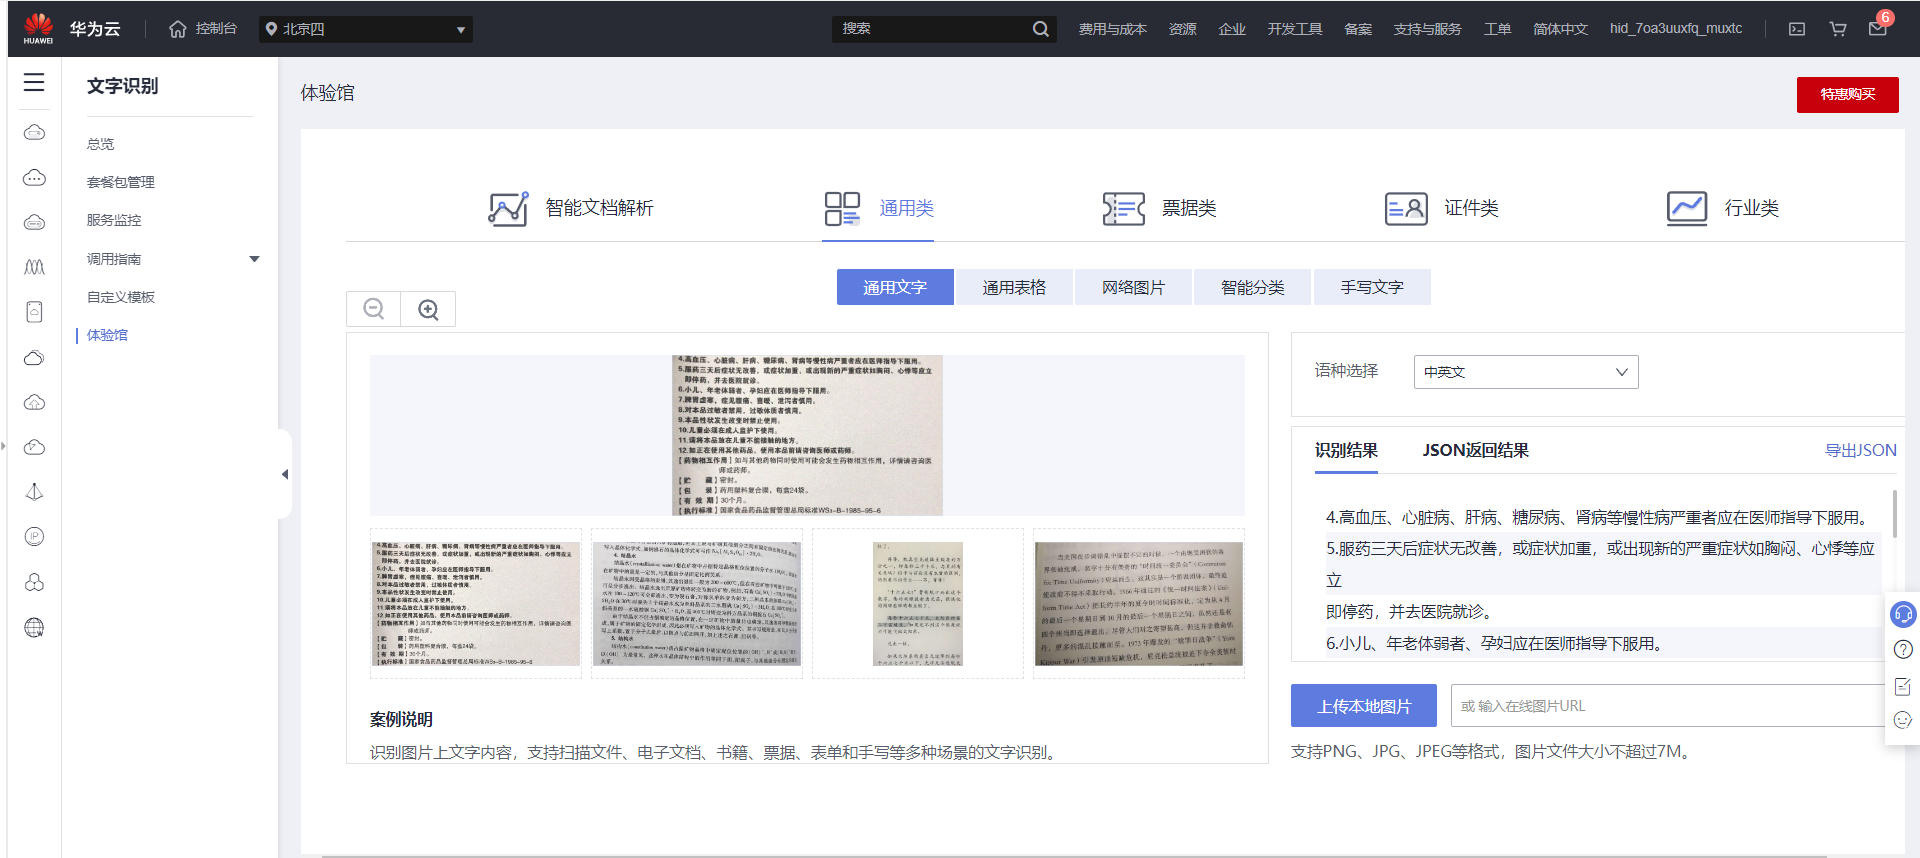The image size is (1920, 858).
Task: Click the document-shaped sidebar icon
Action: pyautogui.click(x=34, y=312)
